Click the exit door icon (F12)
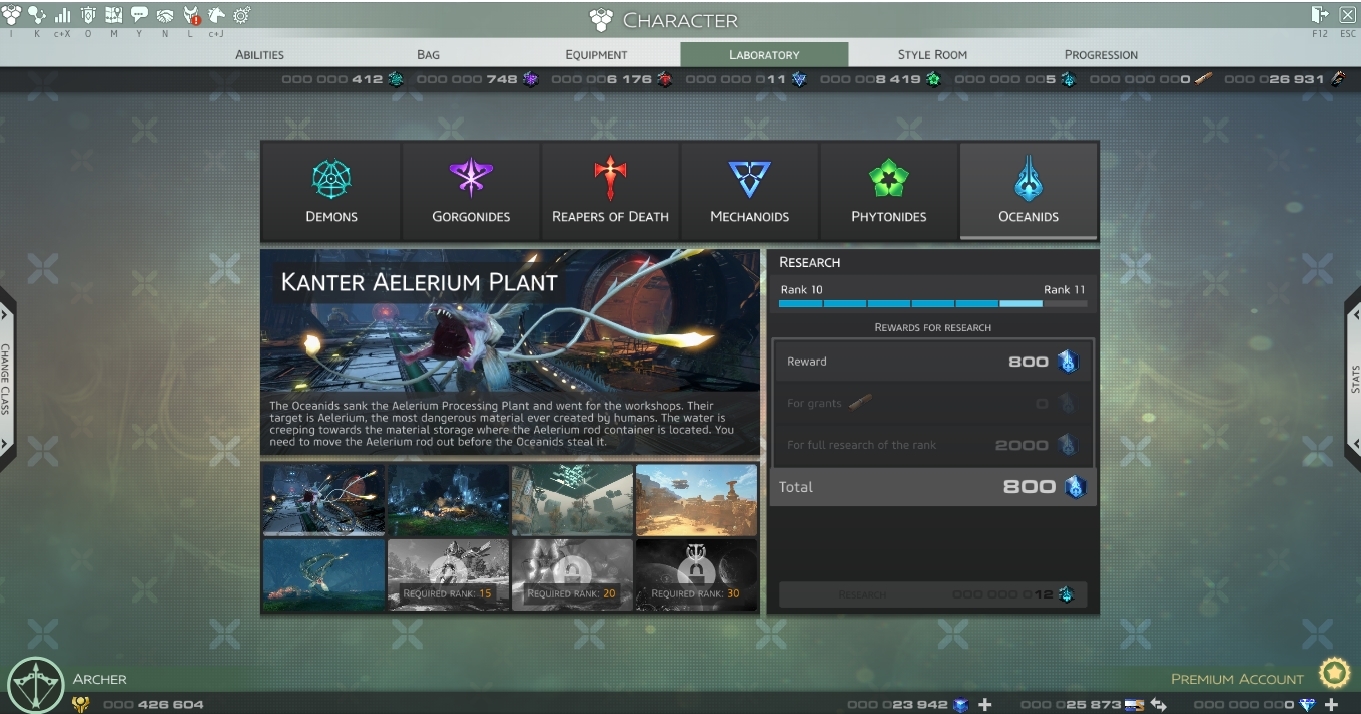 click(x=1320, y=14)
